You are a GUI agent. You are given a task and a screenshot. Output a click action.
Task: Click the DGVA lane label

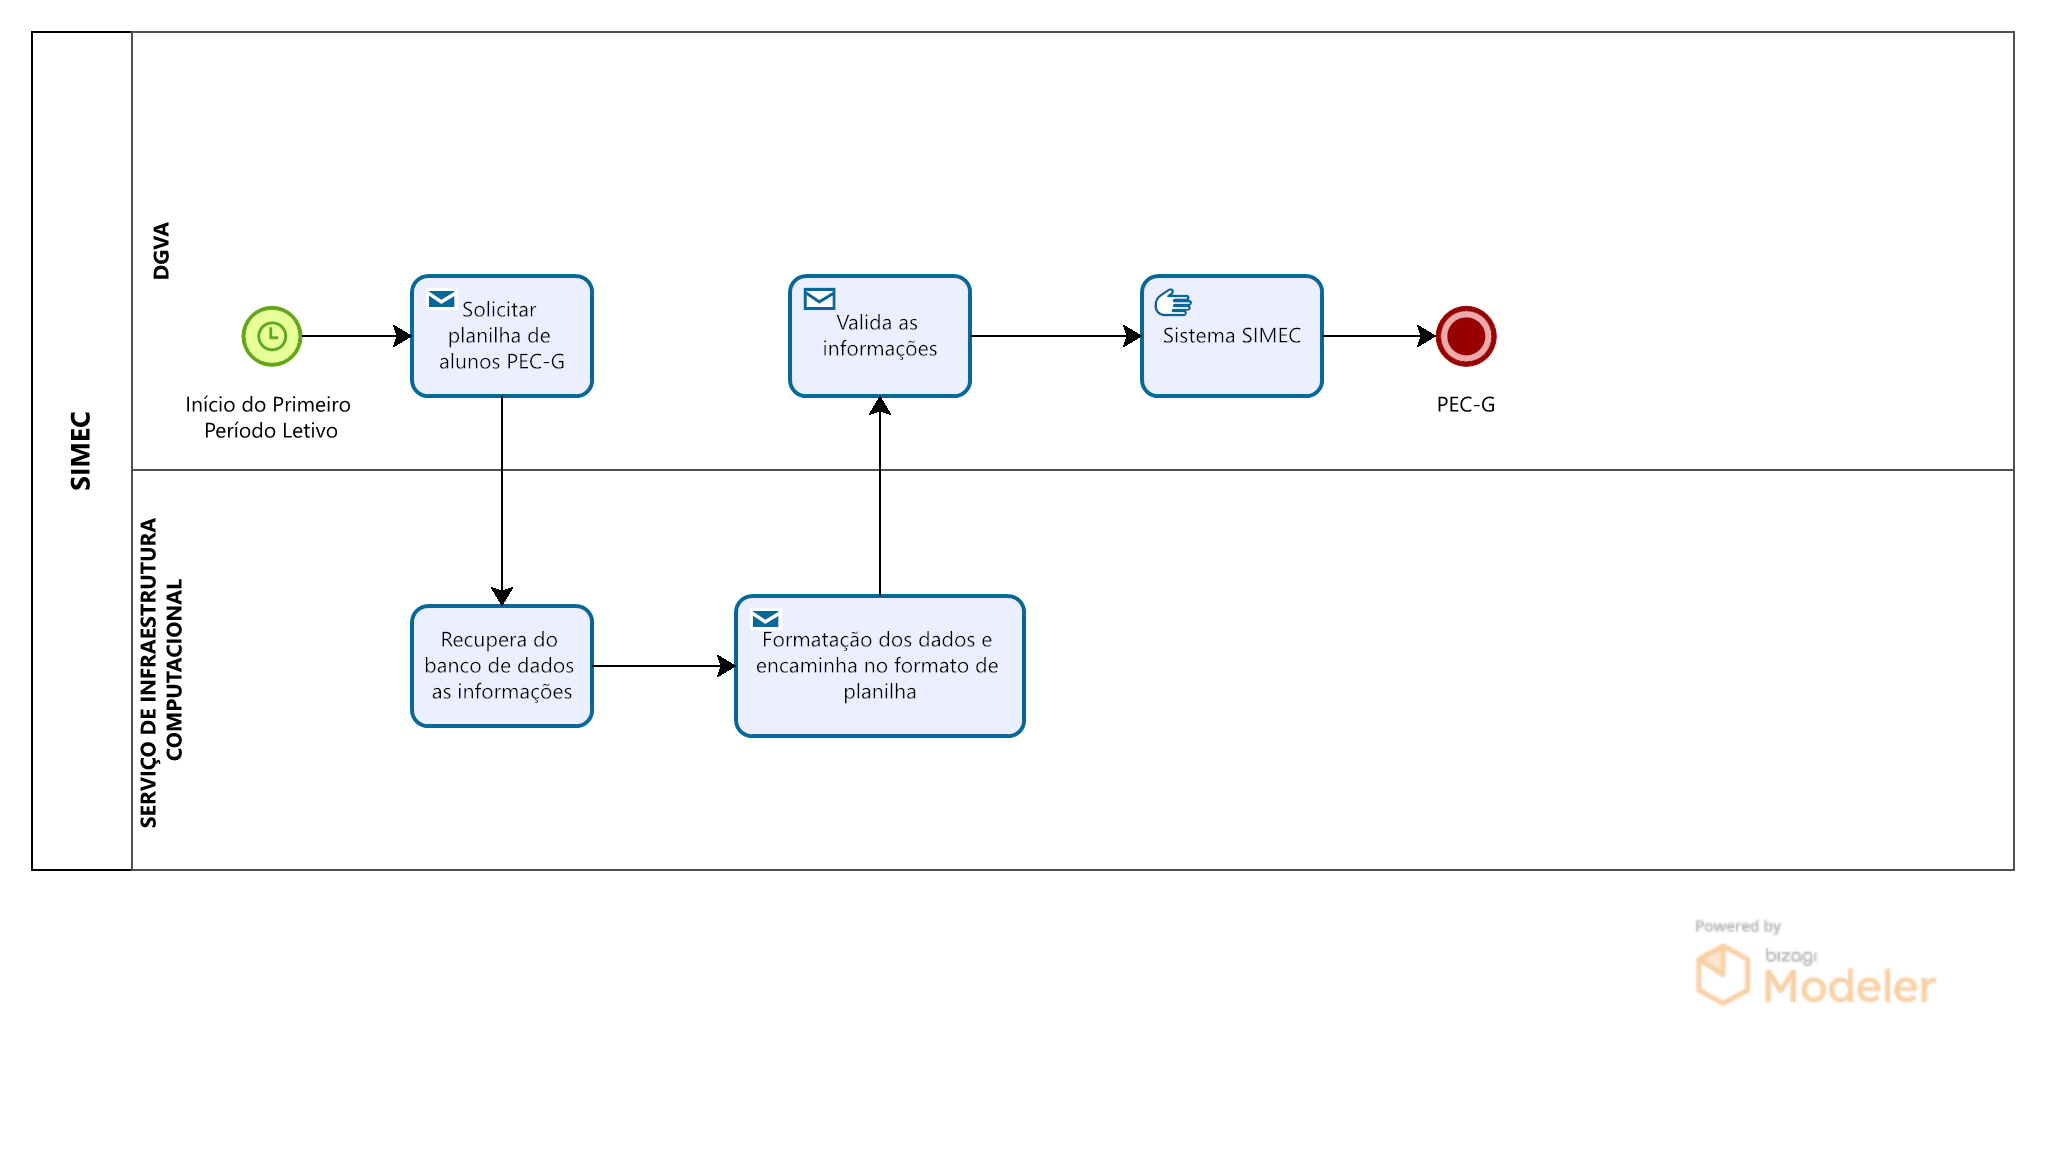coord(161,250)
